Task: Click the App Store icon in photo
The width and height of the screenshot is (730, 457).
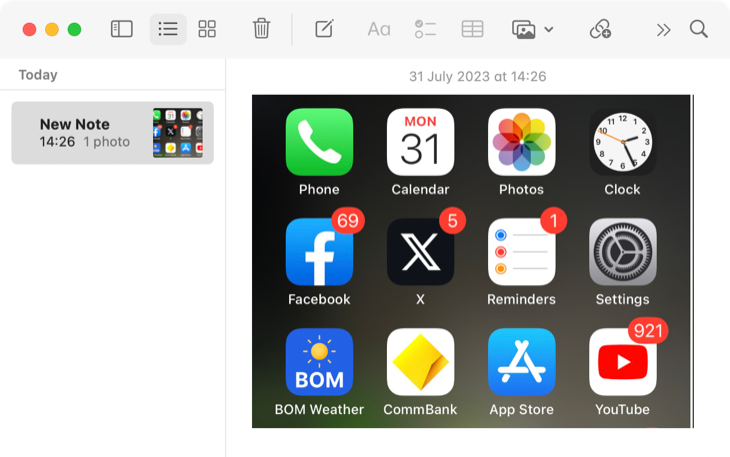Action: (521, 362)
